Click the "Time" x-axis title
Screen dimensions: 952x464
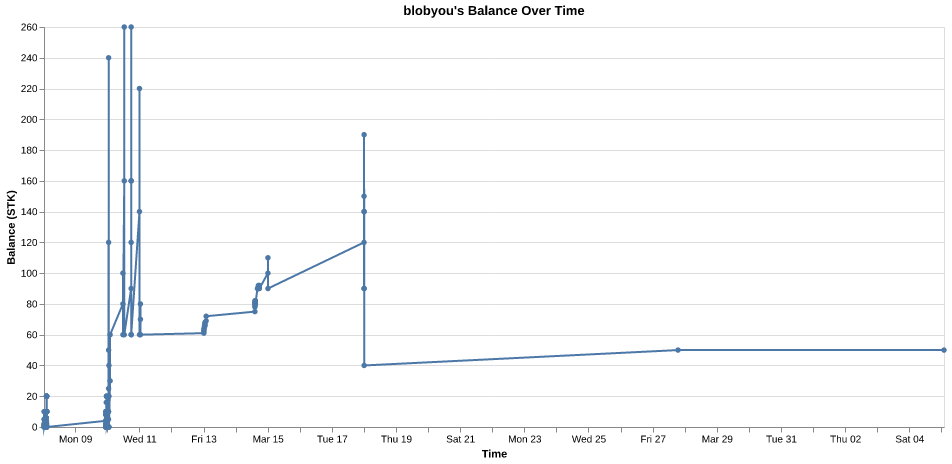pyautogui.click(x=494, y=454)
